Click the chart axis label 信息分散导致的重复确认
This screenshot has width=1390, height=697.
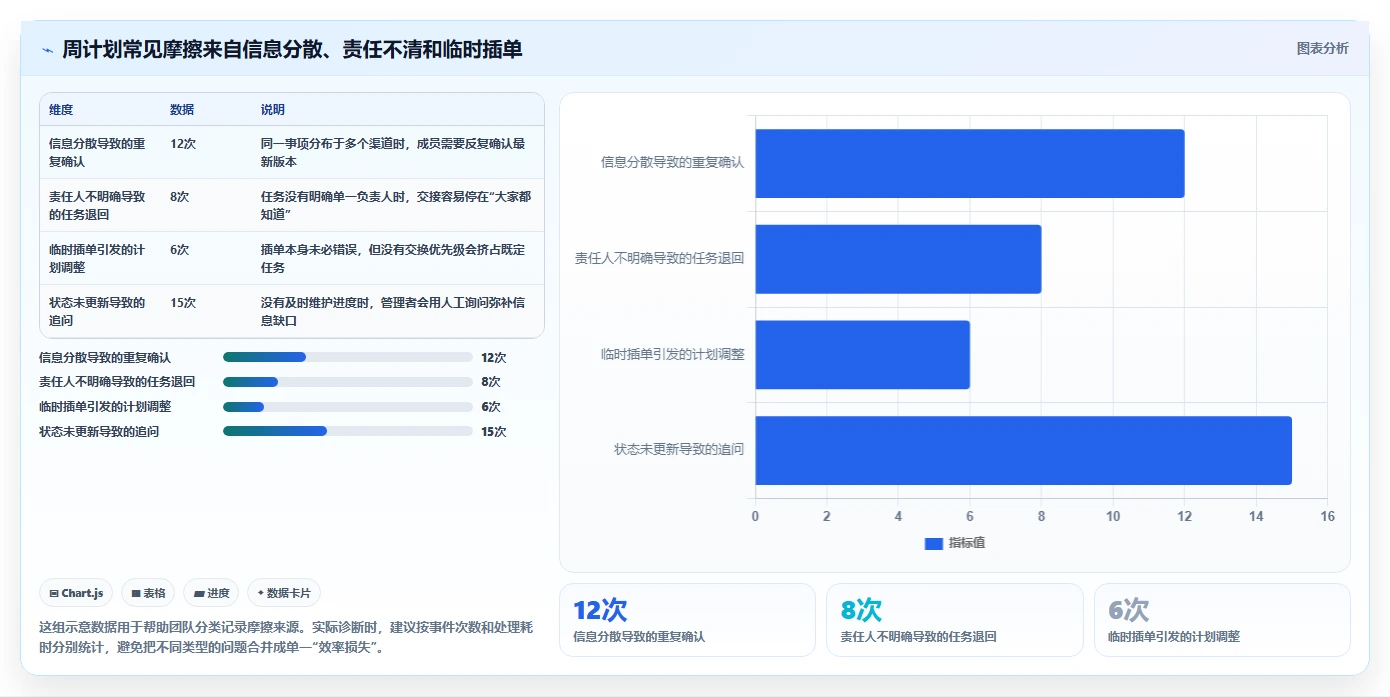click(x=672, y=163)
